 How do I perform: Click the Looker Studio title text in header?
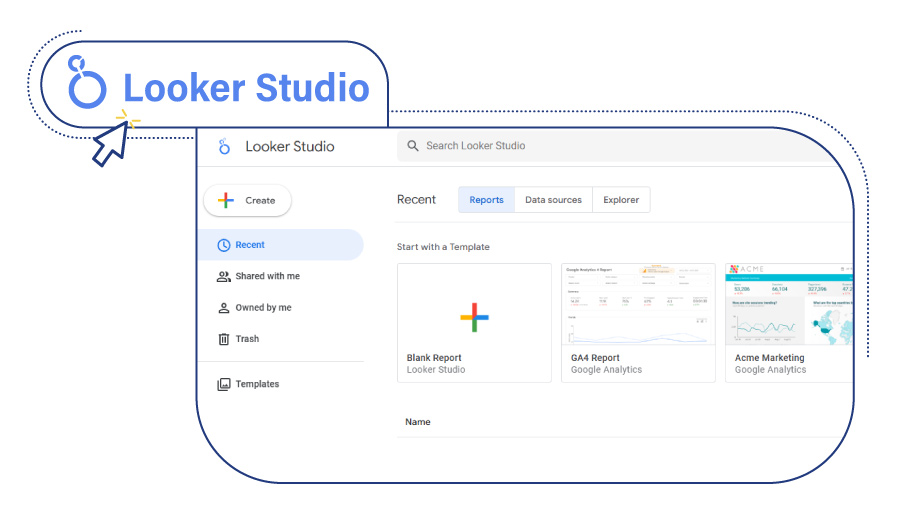pyautogui.click(x=290, y=147)
